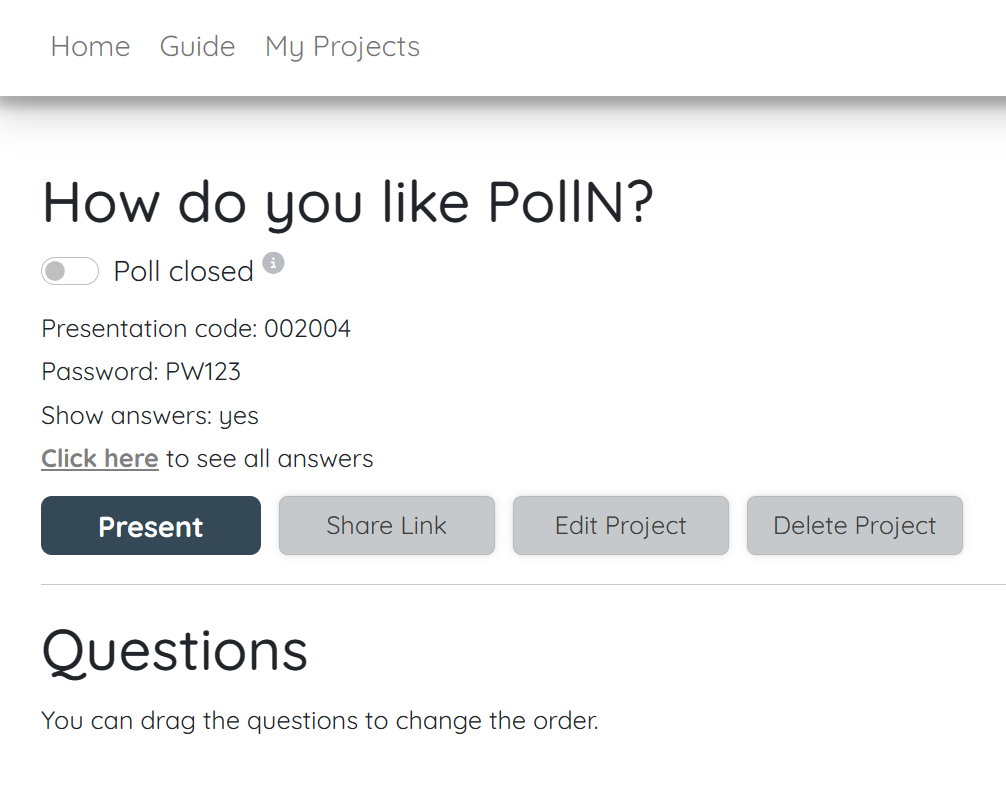Viewport: 1006px width, 801px height.
Task: Navigate to the Guide section
Action: click(x=197, y=47)
